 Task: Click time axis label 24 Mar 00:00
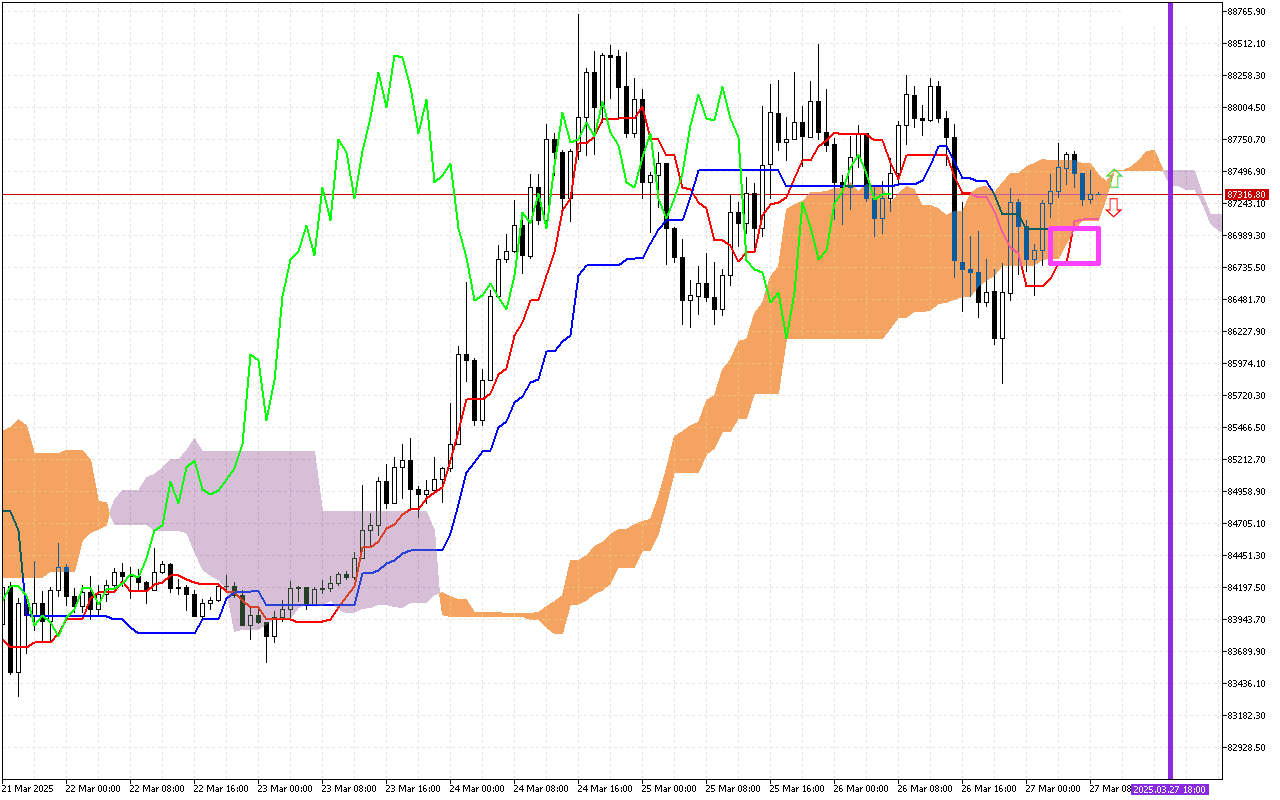[x=477, y=789]
